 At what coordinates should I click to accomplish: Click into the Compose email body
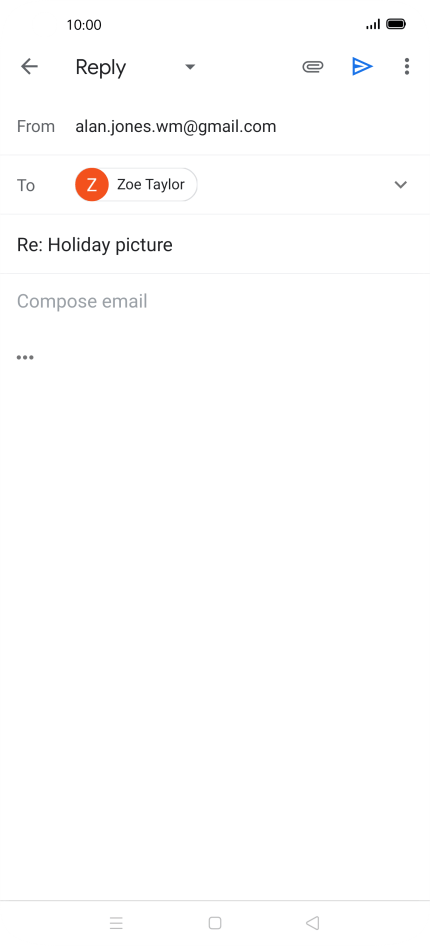(x=215, y=301)
